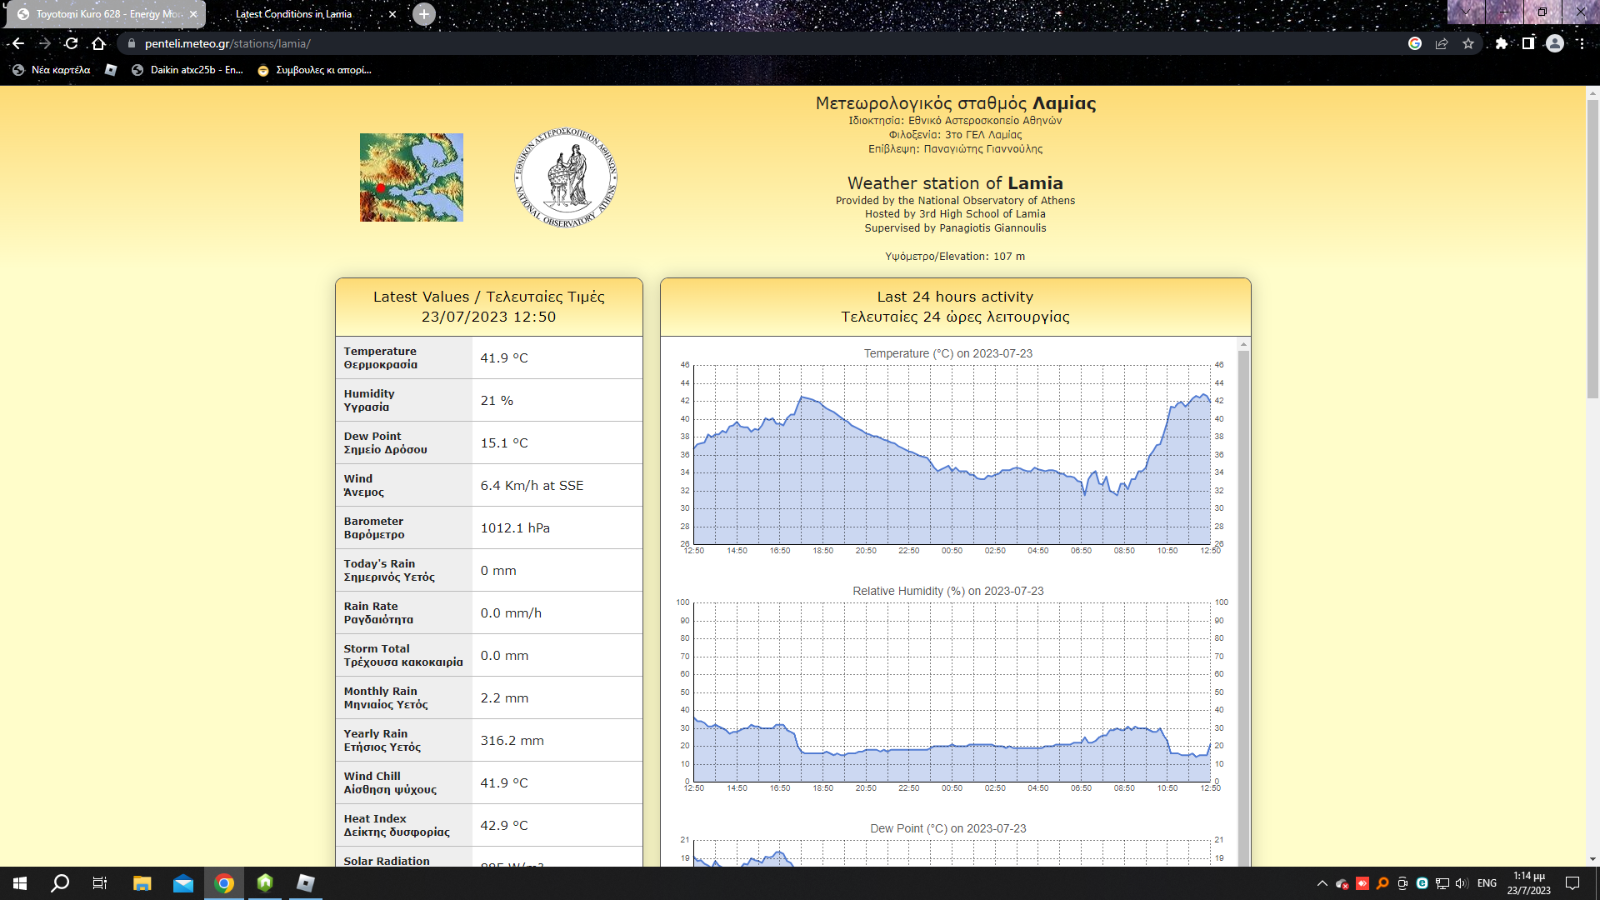Switch the ENG input language
This screenshot has width=1600, height=900.
click(1487, 883)
